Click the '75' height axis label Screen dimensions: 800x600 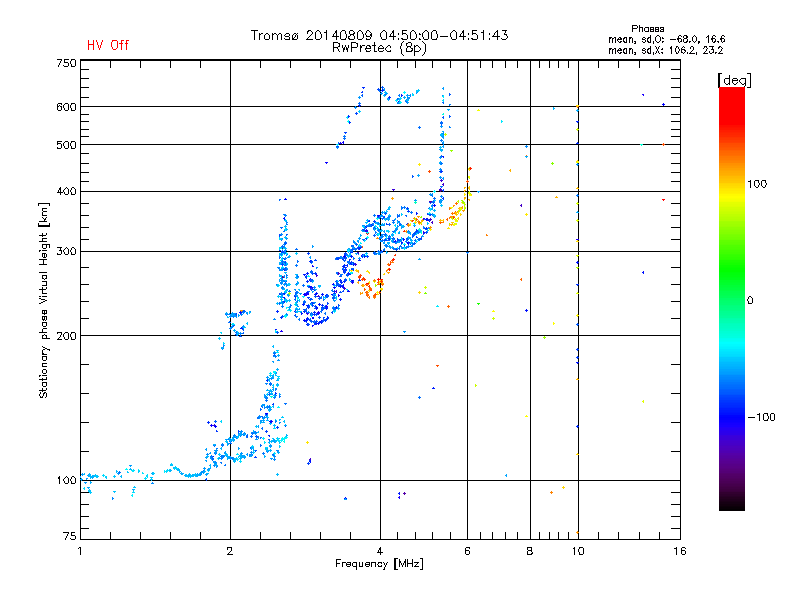click(x=70, y=536)
